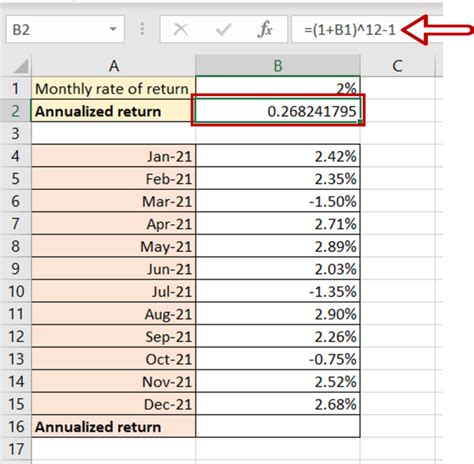
Task: Select the Jun-21 cell
Action: (x=114, y=269)
